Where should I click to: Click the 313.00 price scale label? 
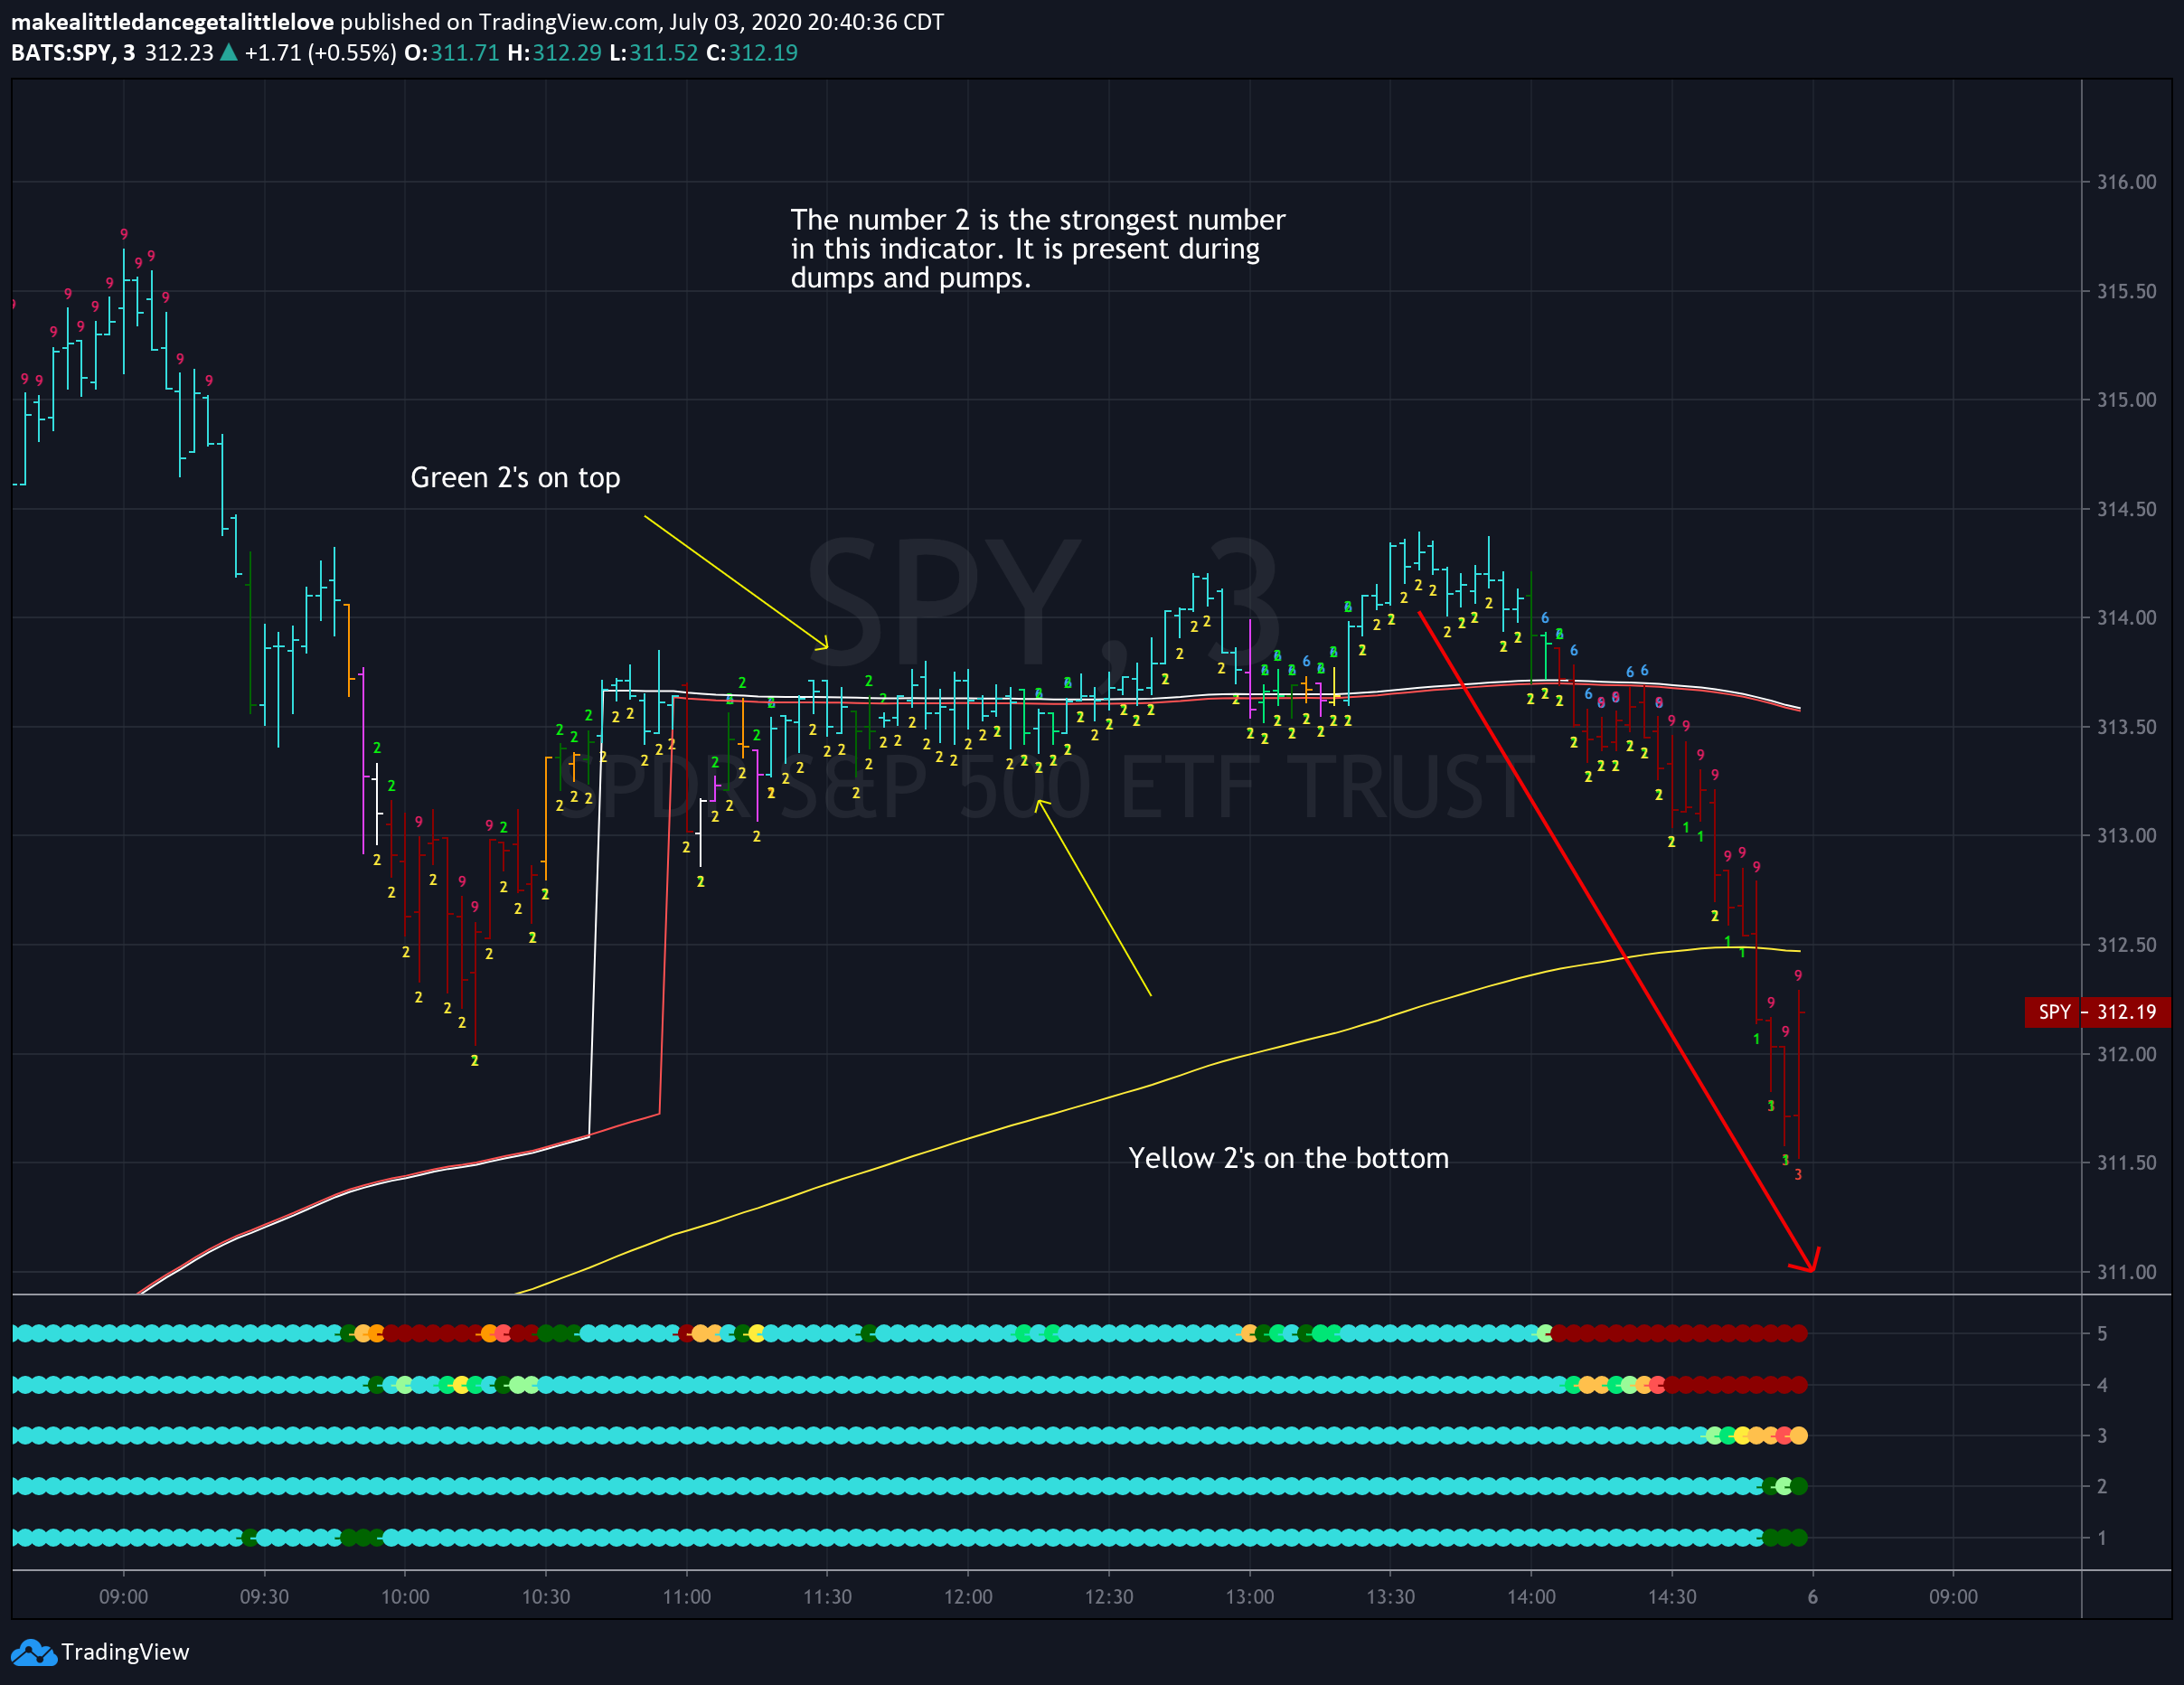(2126, 835)
